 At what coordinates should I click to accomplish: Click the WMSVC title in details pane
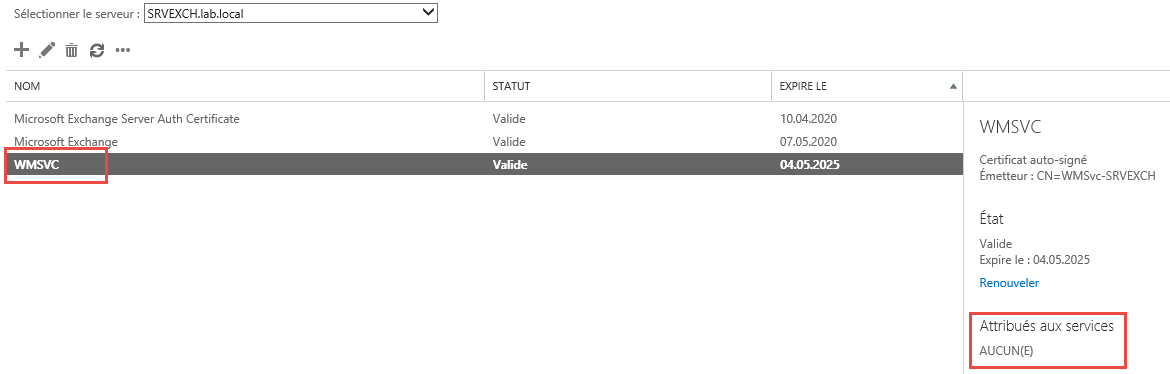pos(1010,127)
